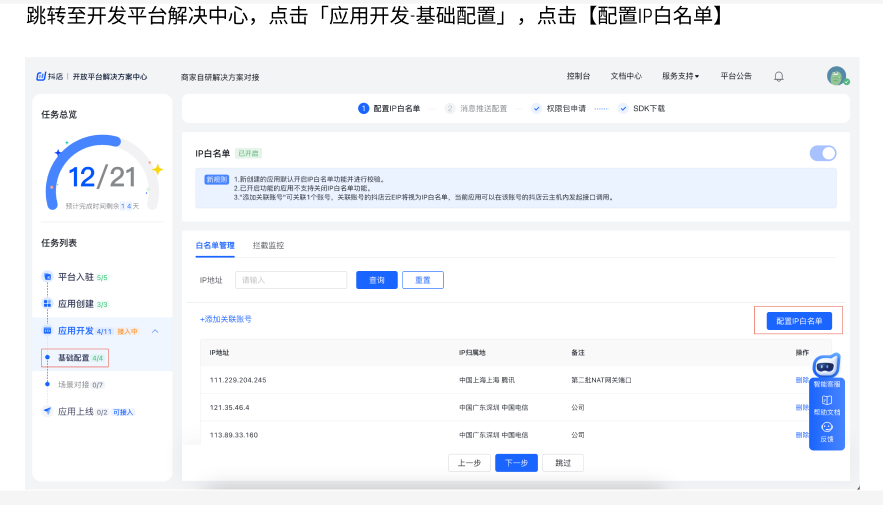Go to the 权限包申请 step

click(566, 109)
